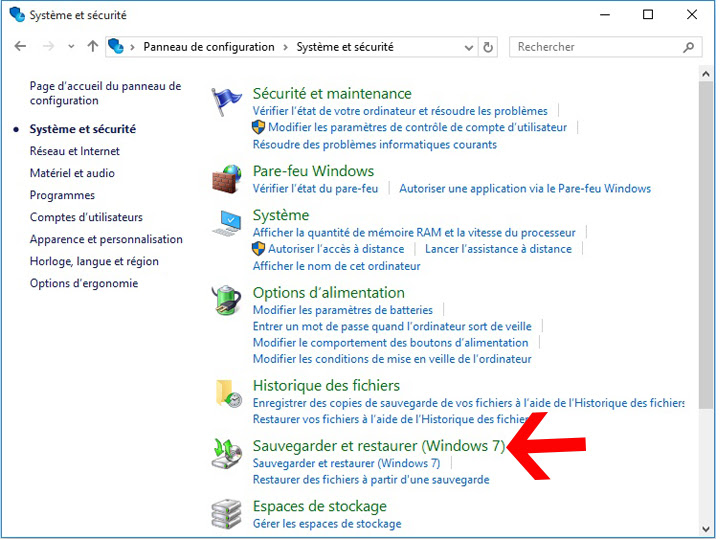The width and height of the screenshot is (720, 540).
Task: Click the Historique des fichiers folder icon
Action: point(228,394)
